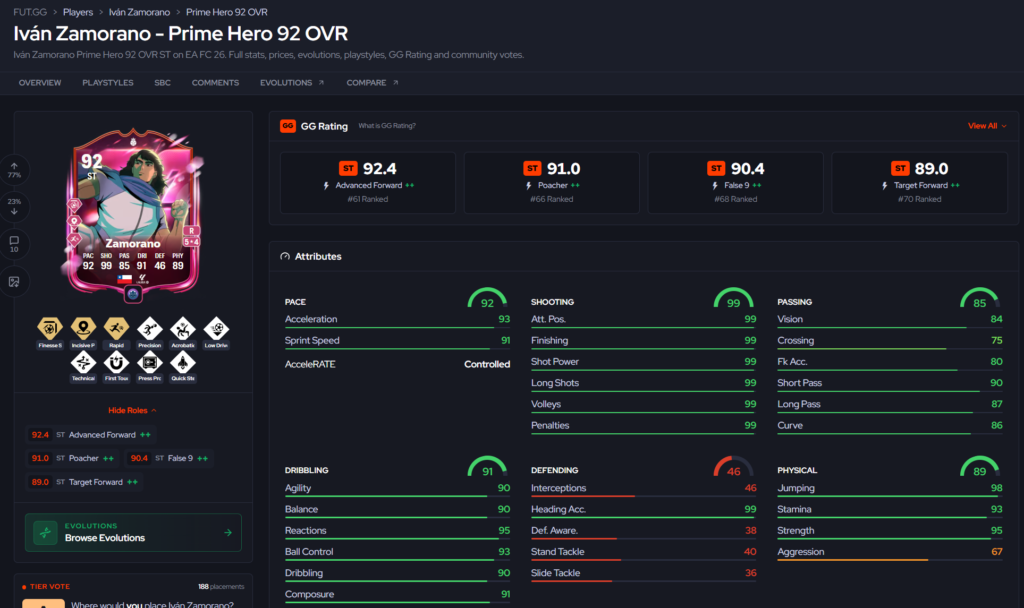This screenshot has height=608, width=1024.
Task: Click the 90.4 ST False 9 role chip
Action: coord(169,458)
